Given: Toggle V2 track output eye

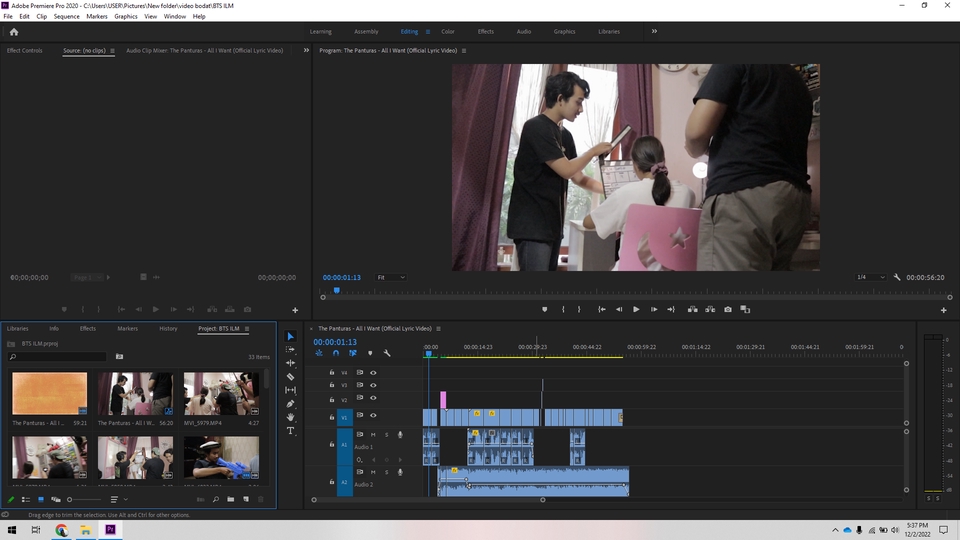Looking at the screenshot, I should pyautogui.click(x=373, y=399).
